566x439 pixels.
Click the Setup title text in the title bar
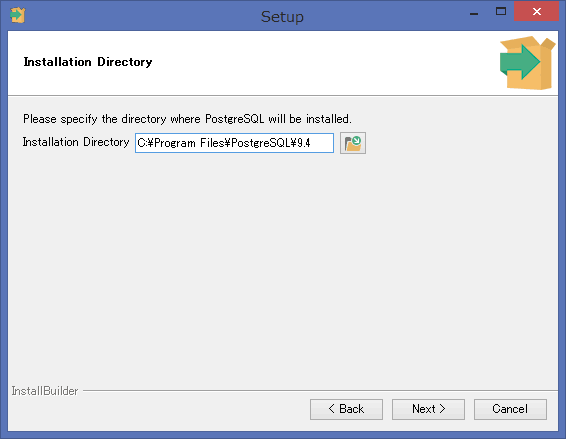(x=282, y=17)
